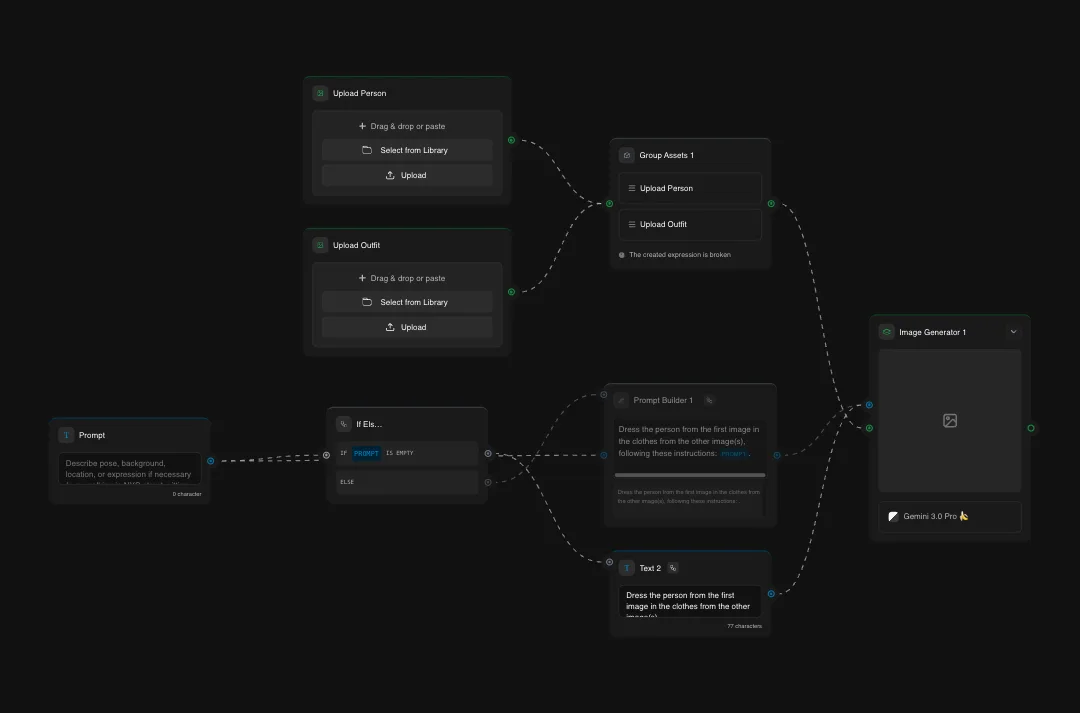Image resolution: width=1080 pixels, height=713 pixels.
Task: Click the T icon on the Prompt node
Action: (68, 435)
